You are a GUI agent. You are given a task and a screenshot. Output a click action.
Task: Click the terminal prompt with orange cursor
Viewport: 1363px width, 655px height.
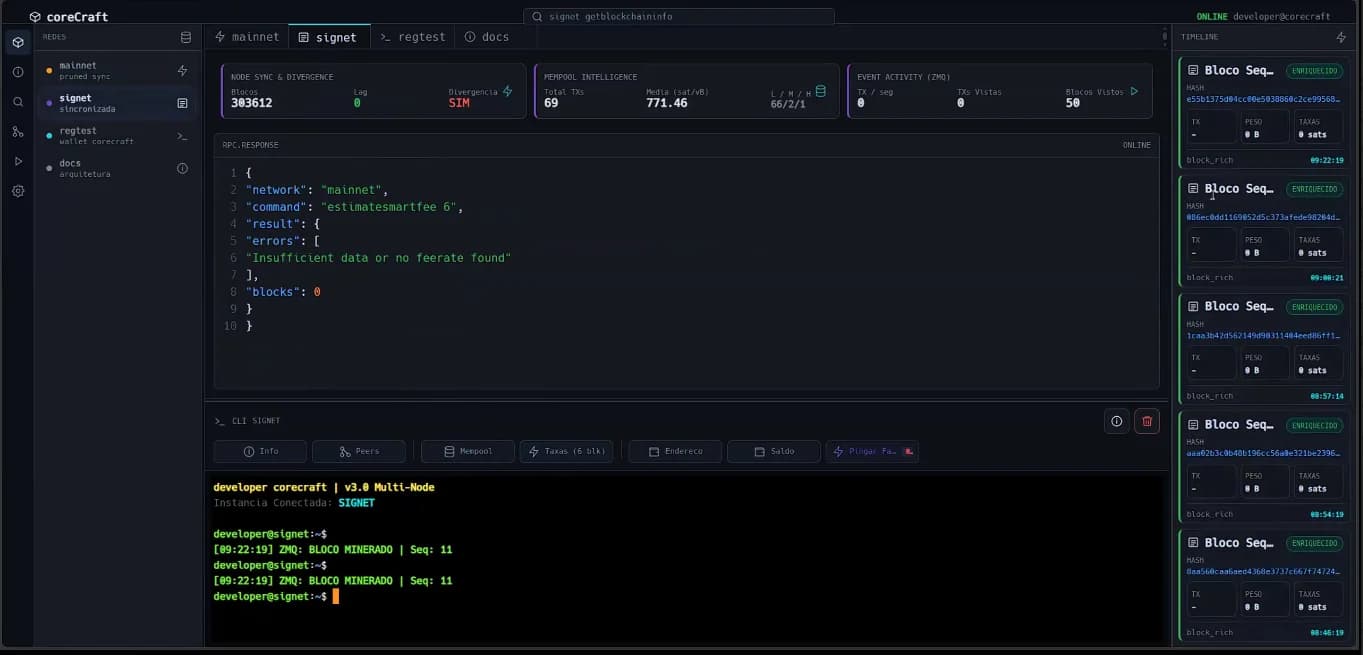pyautogui.click(x=275, y=596)
